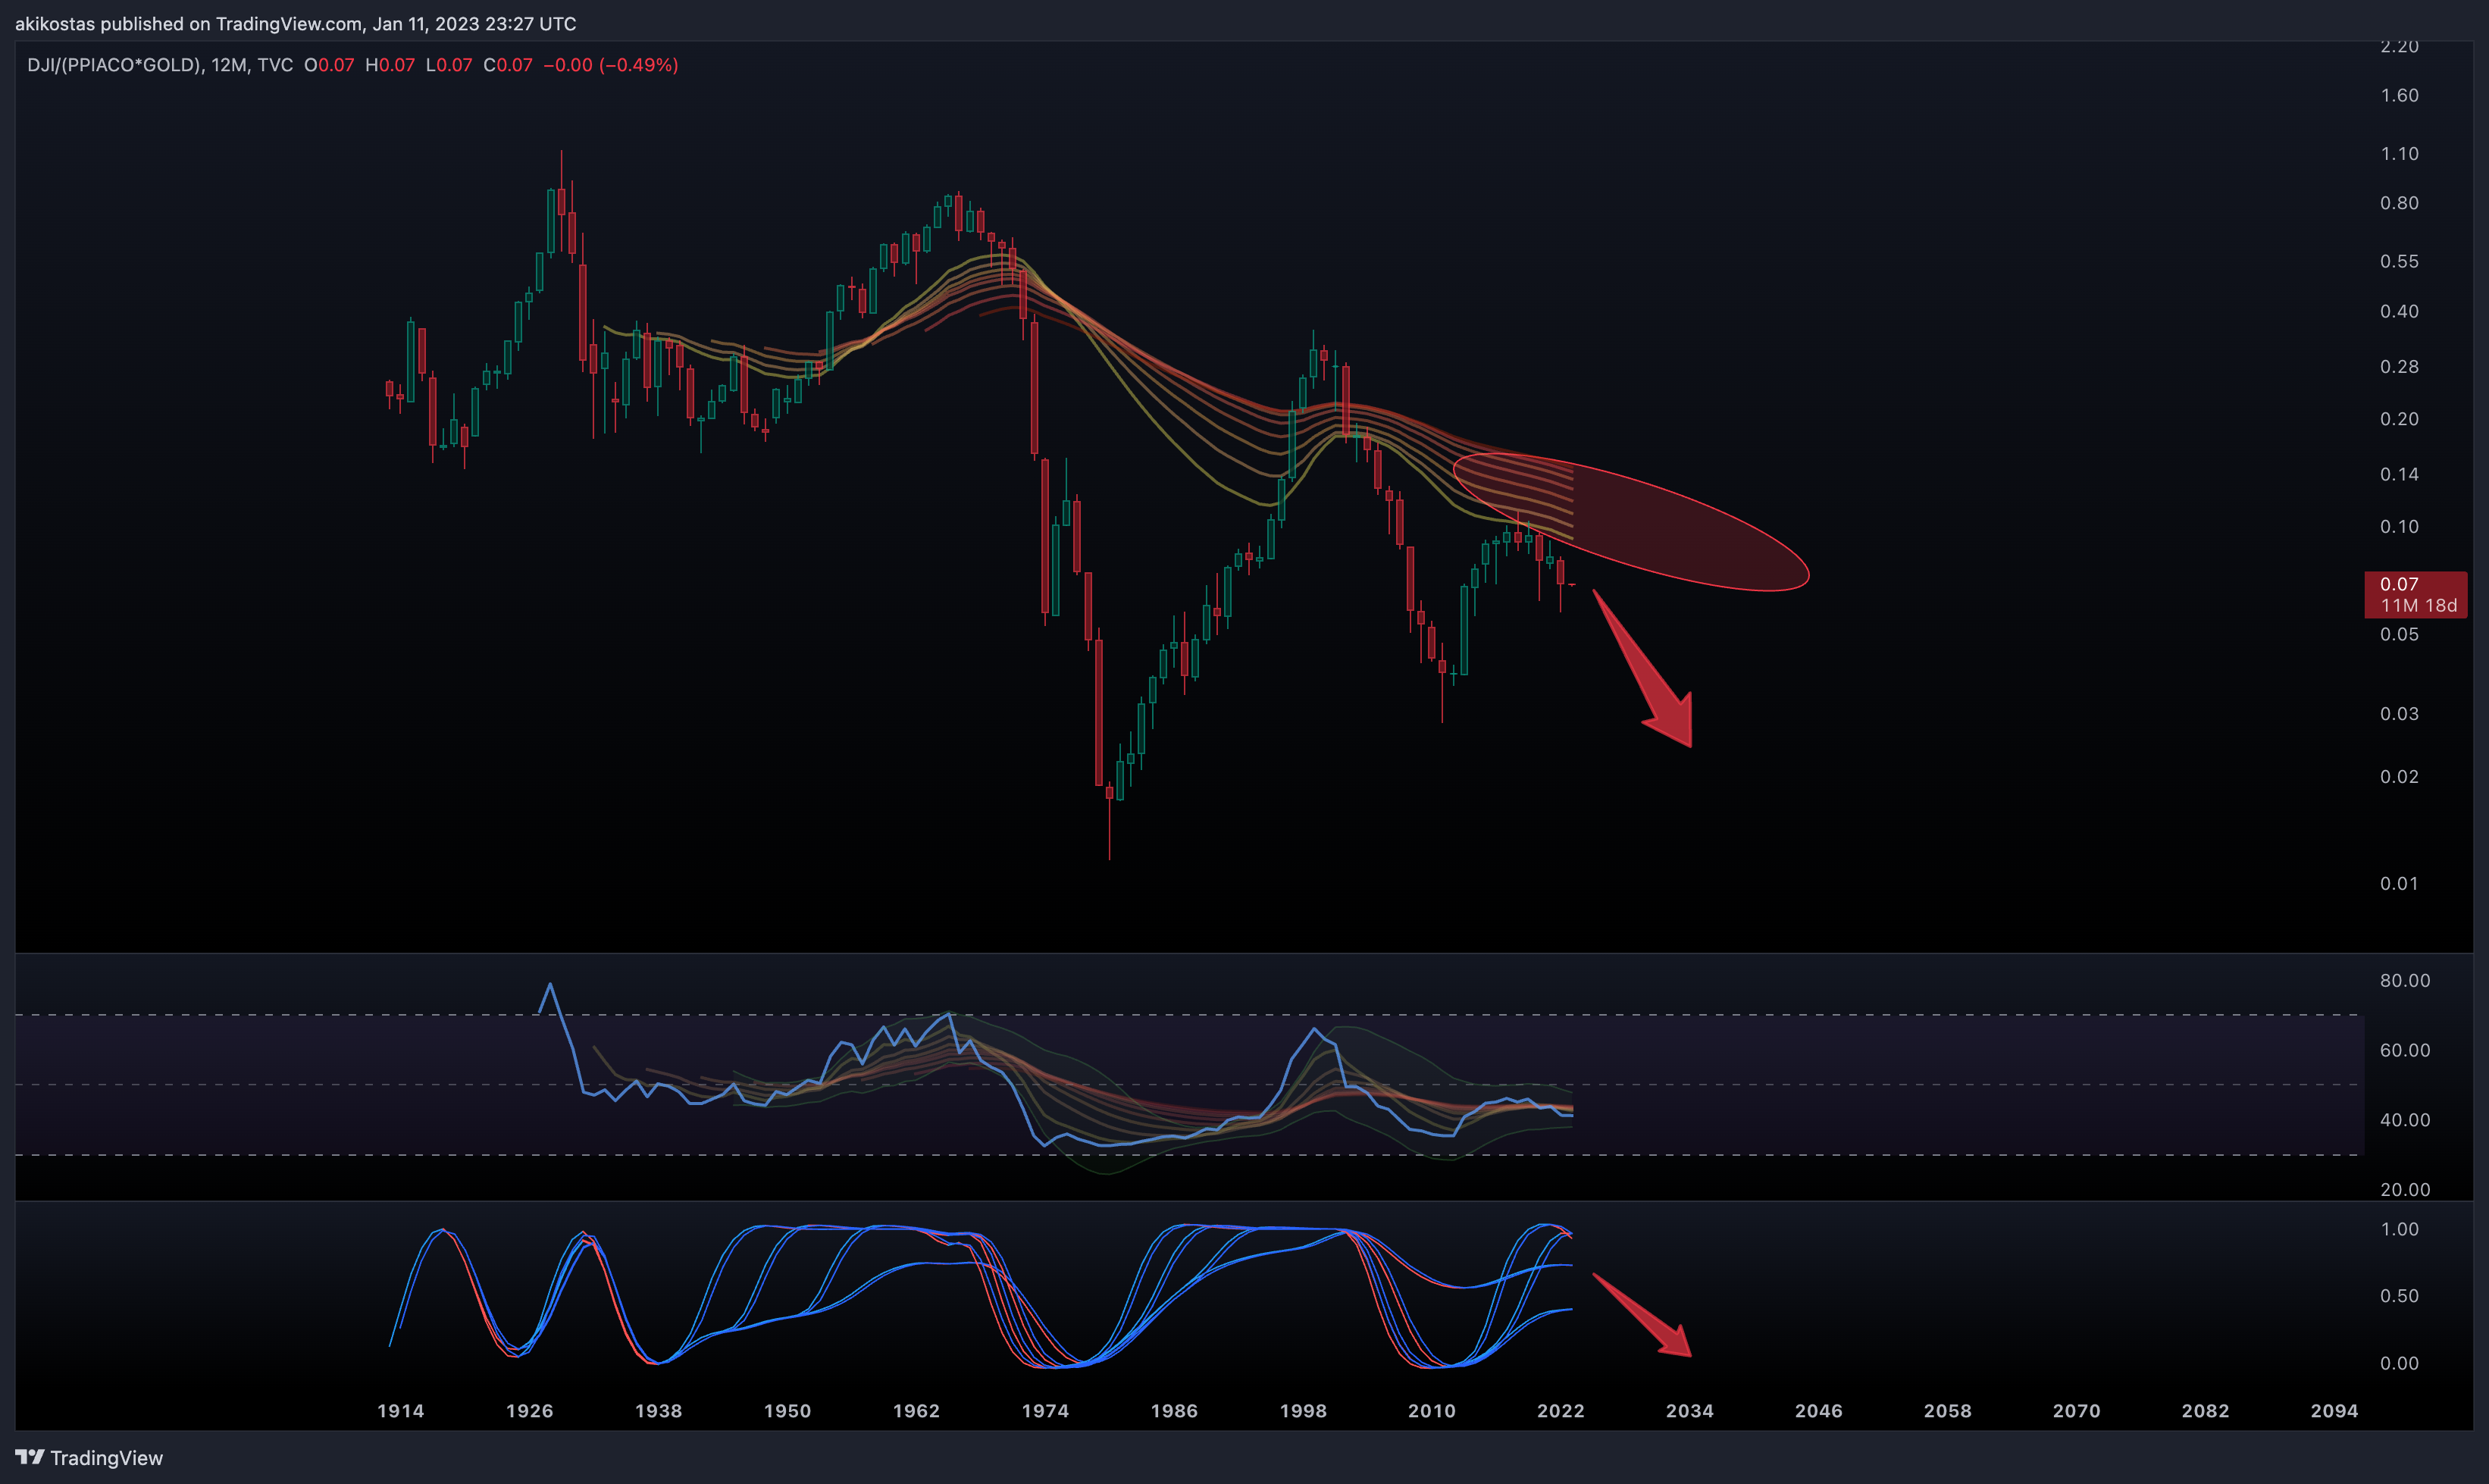Click the 2.20 price axis label
This screenshot has height=1484, width=2489.
coord(2399,46)
